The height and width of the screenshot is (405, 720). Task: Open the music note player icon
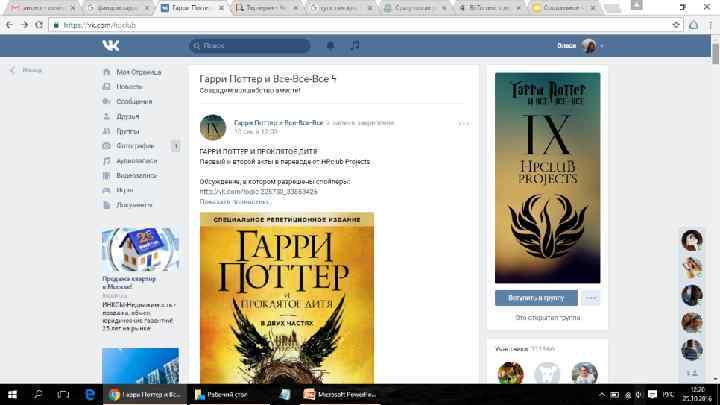(355, 45)
